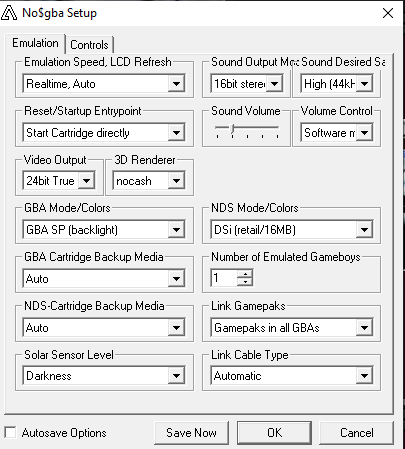Image resolution: width=405 pixels, height=449 pixels.
Task: Expand the Reset/Startup Entrypoint dropdown
Action: point(104,133)
